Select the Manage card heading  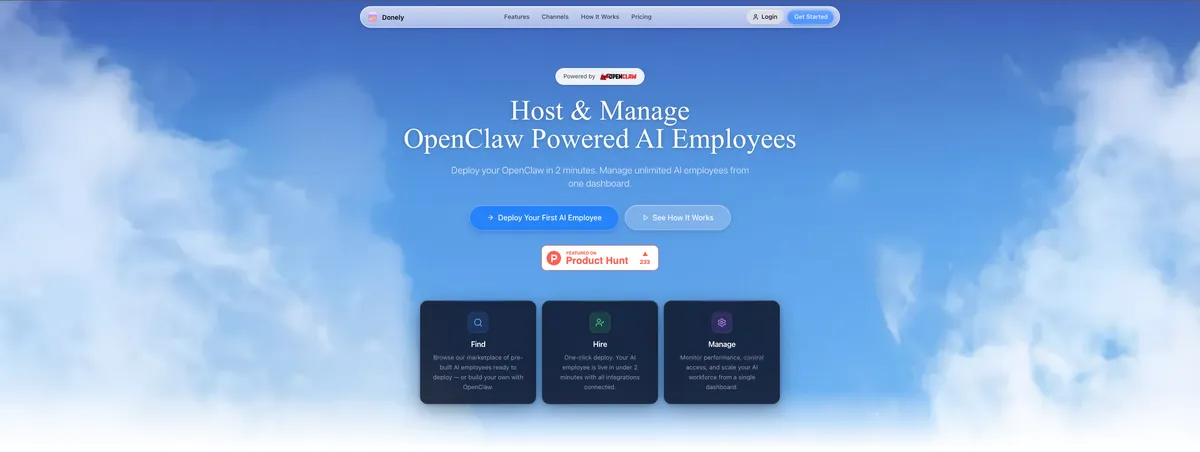[722, 344]
